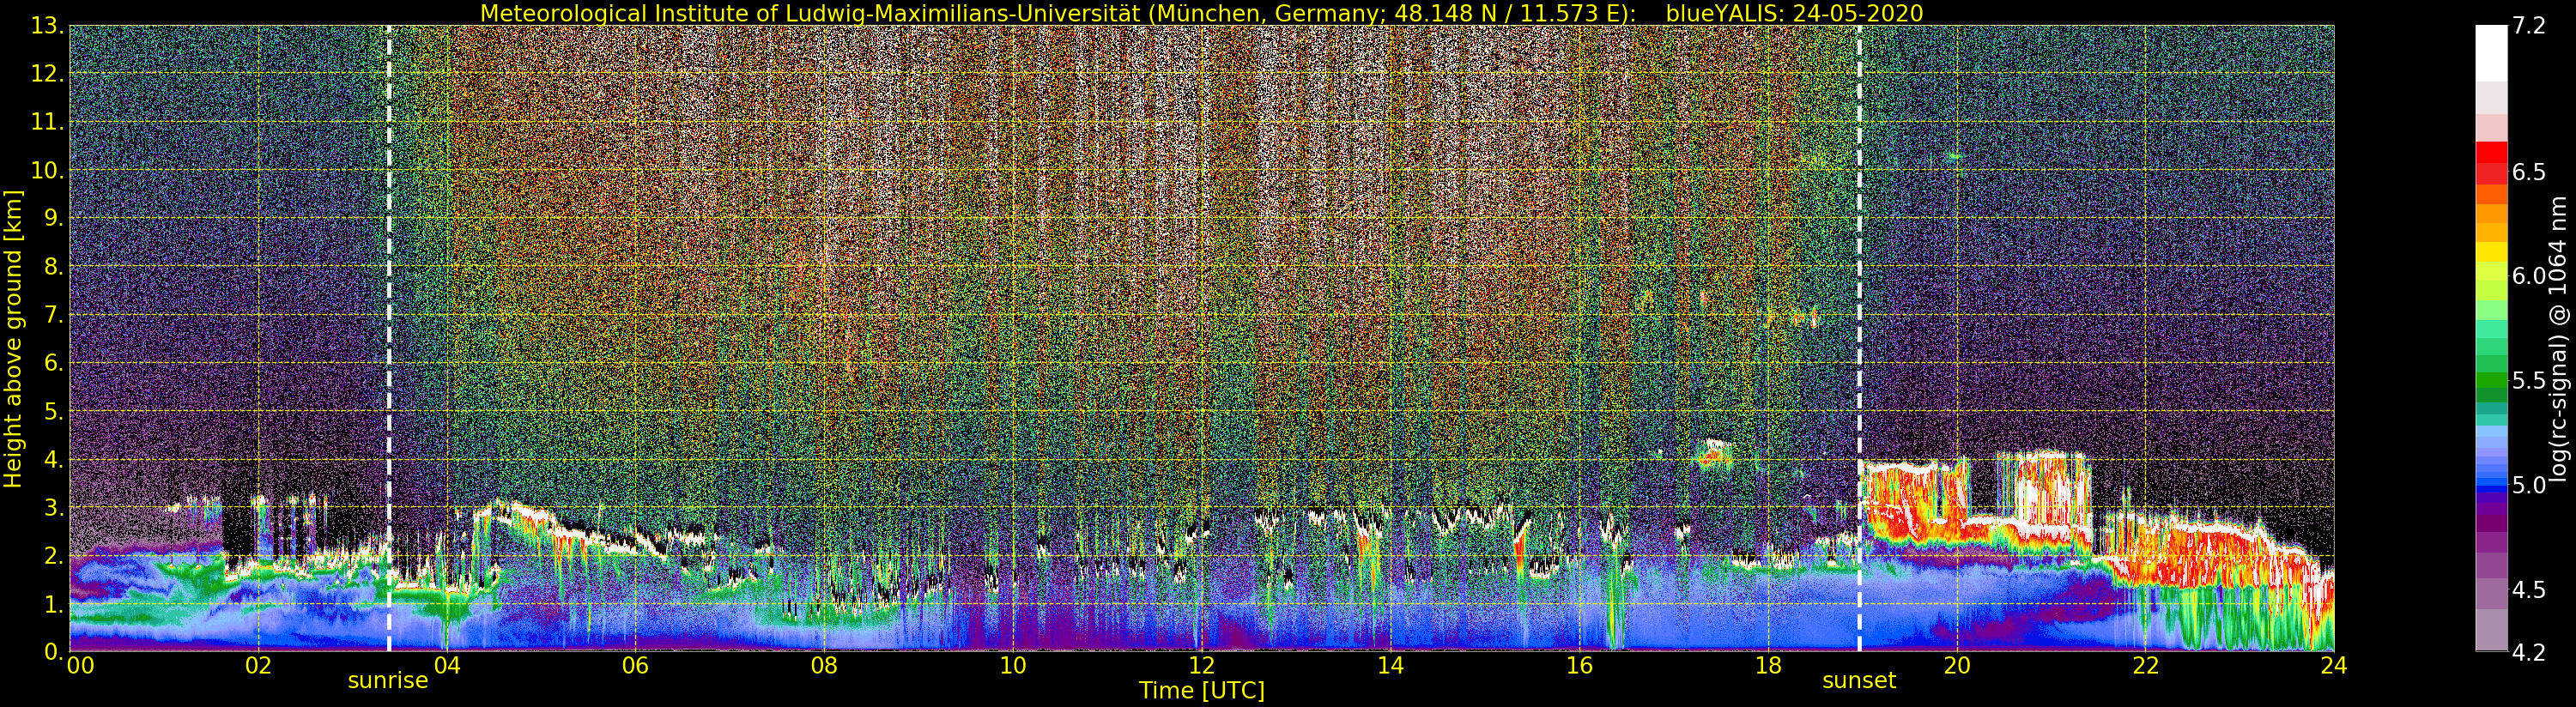Click the height axis tick label '3.'
The height and width of the screenshot is (707, 2576).
click(53, 507)
